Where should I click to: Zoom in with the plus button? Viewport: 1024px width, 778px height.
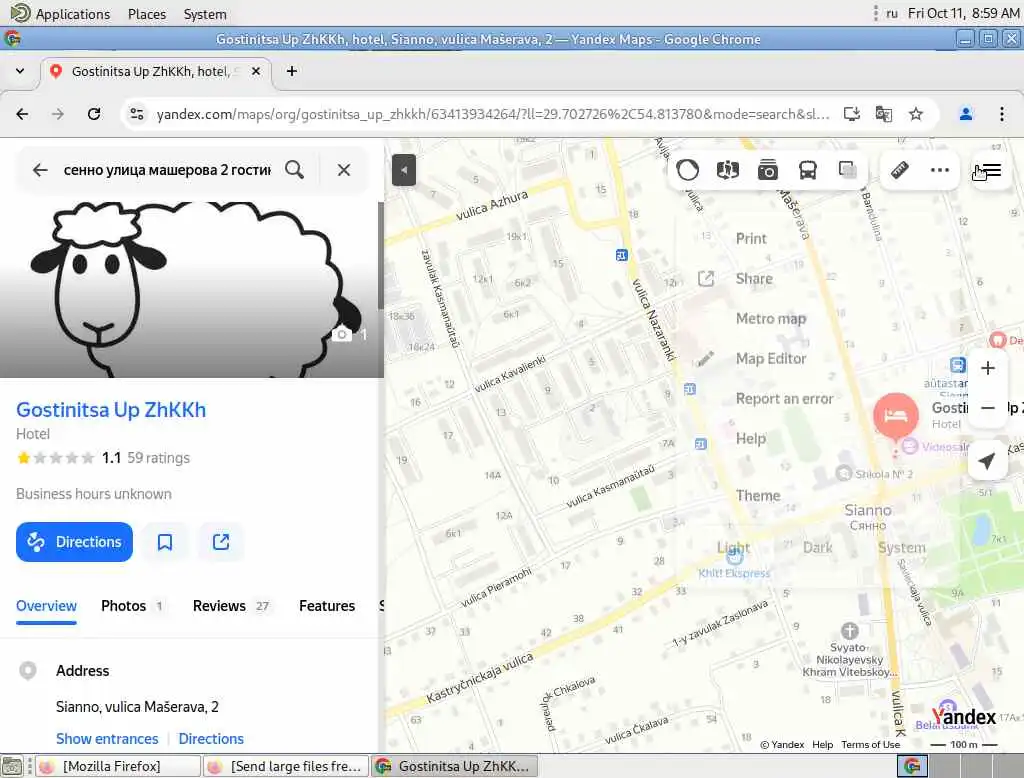[x=987, y=368]
